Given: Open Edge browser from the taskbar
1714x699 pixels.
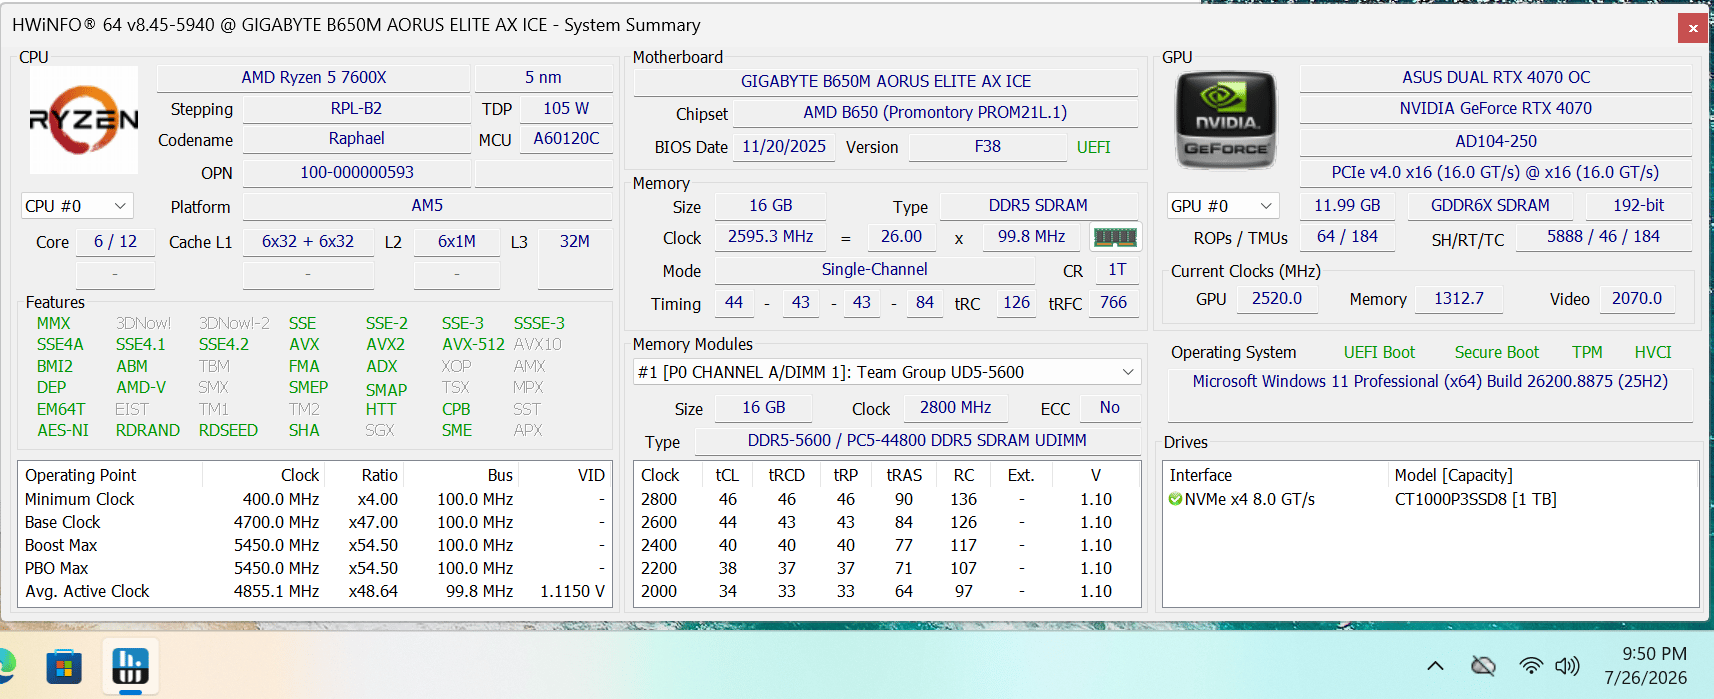Looking at the screenshot, I should (6, 667).
